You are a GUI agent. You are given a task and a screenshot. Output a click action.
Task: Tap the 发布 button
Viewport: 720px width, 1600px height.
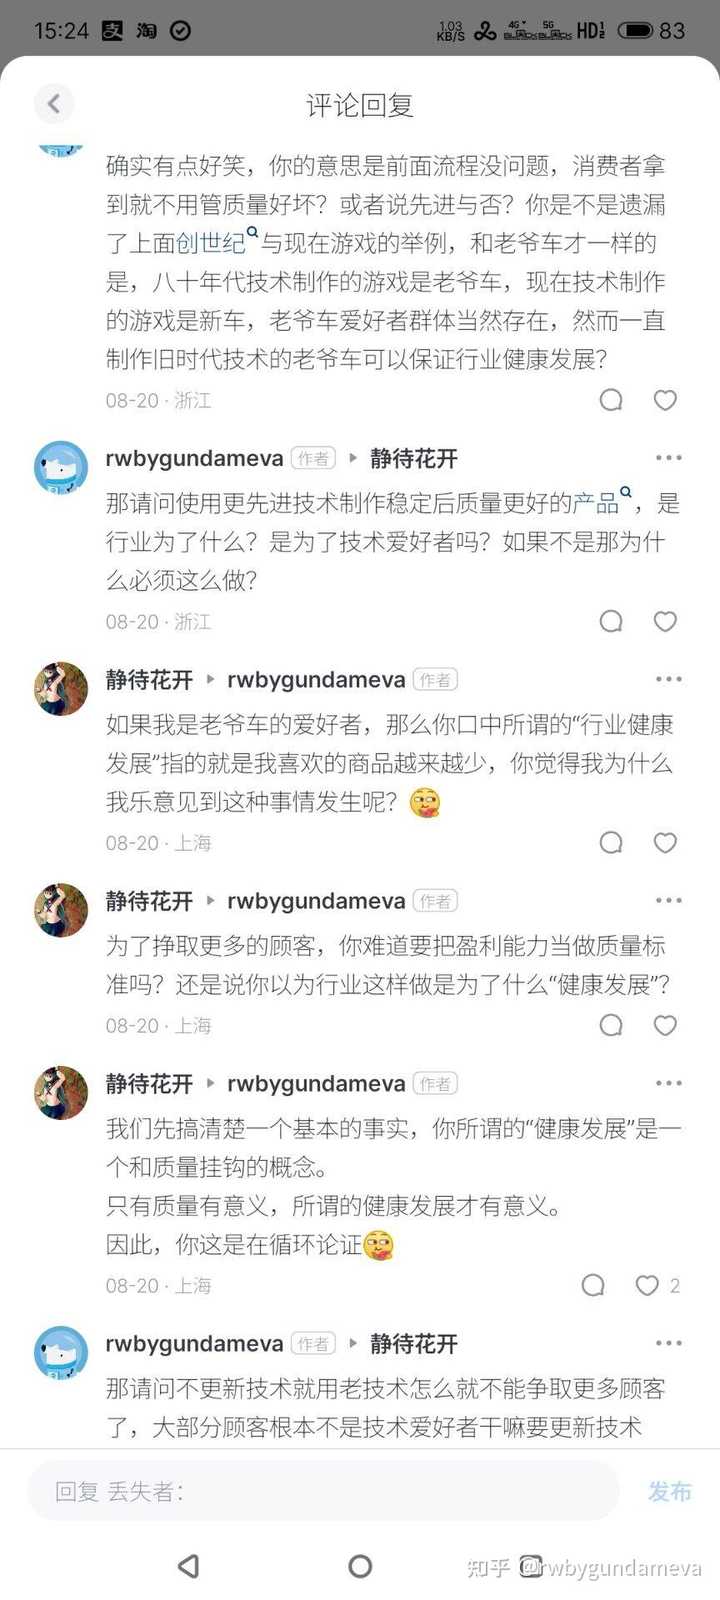pyautogui.click(x=670, y=1491)
